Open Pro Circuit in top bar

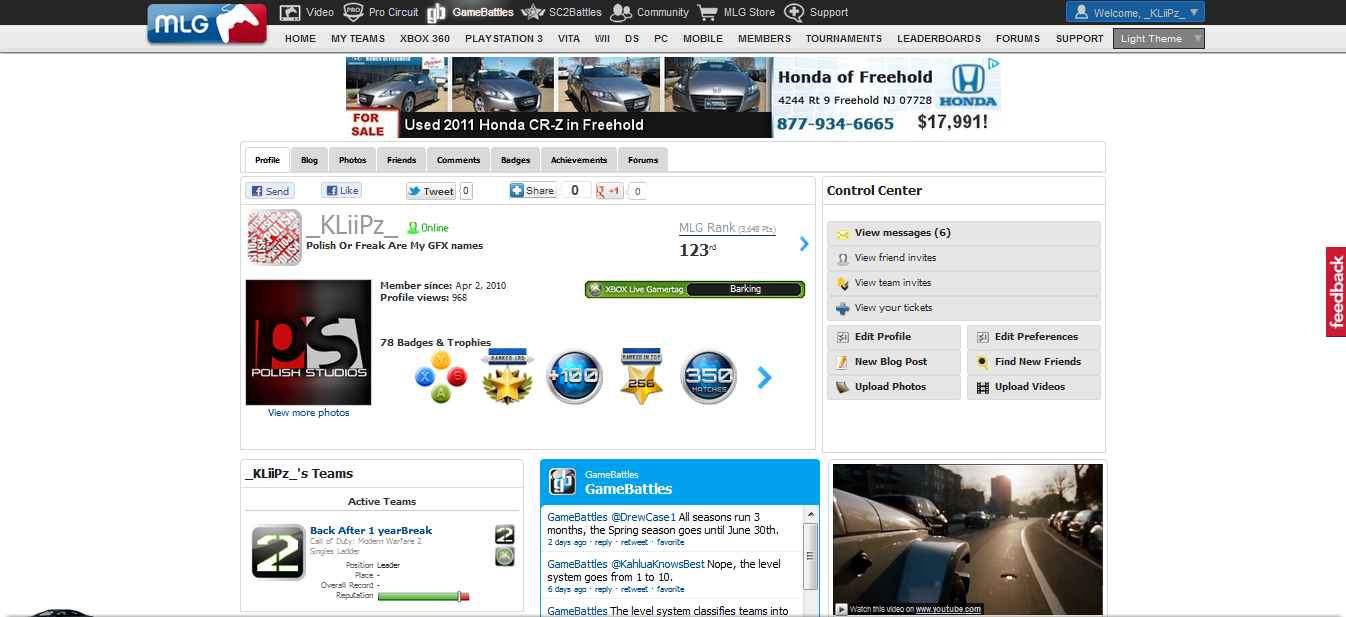(381, 12)
